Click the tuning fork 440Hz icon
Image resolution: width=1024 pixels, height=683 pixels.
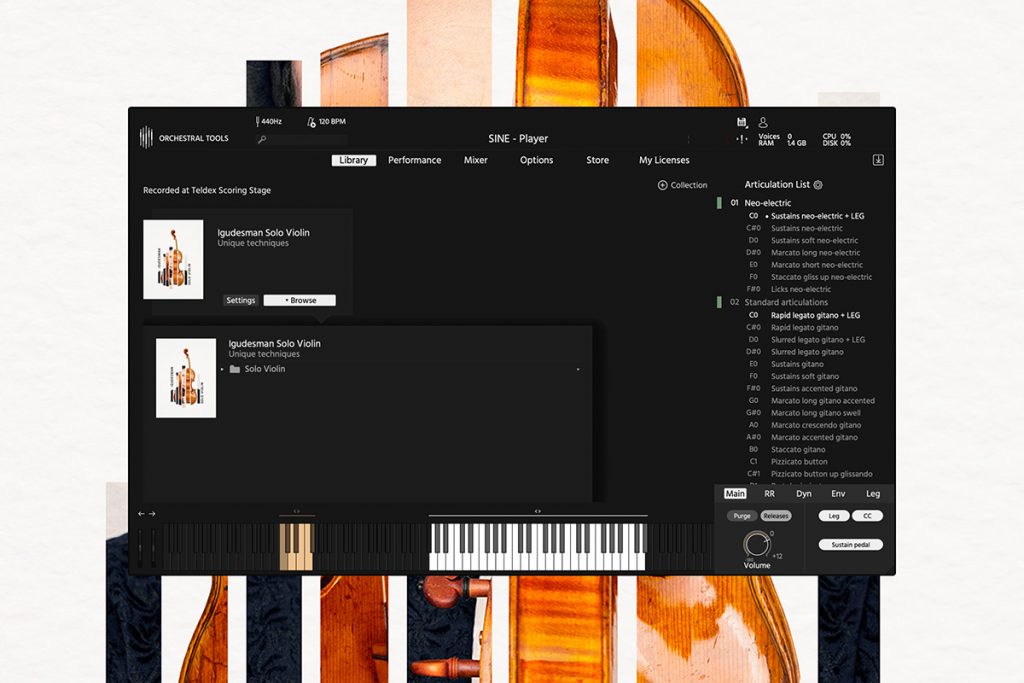257,121
